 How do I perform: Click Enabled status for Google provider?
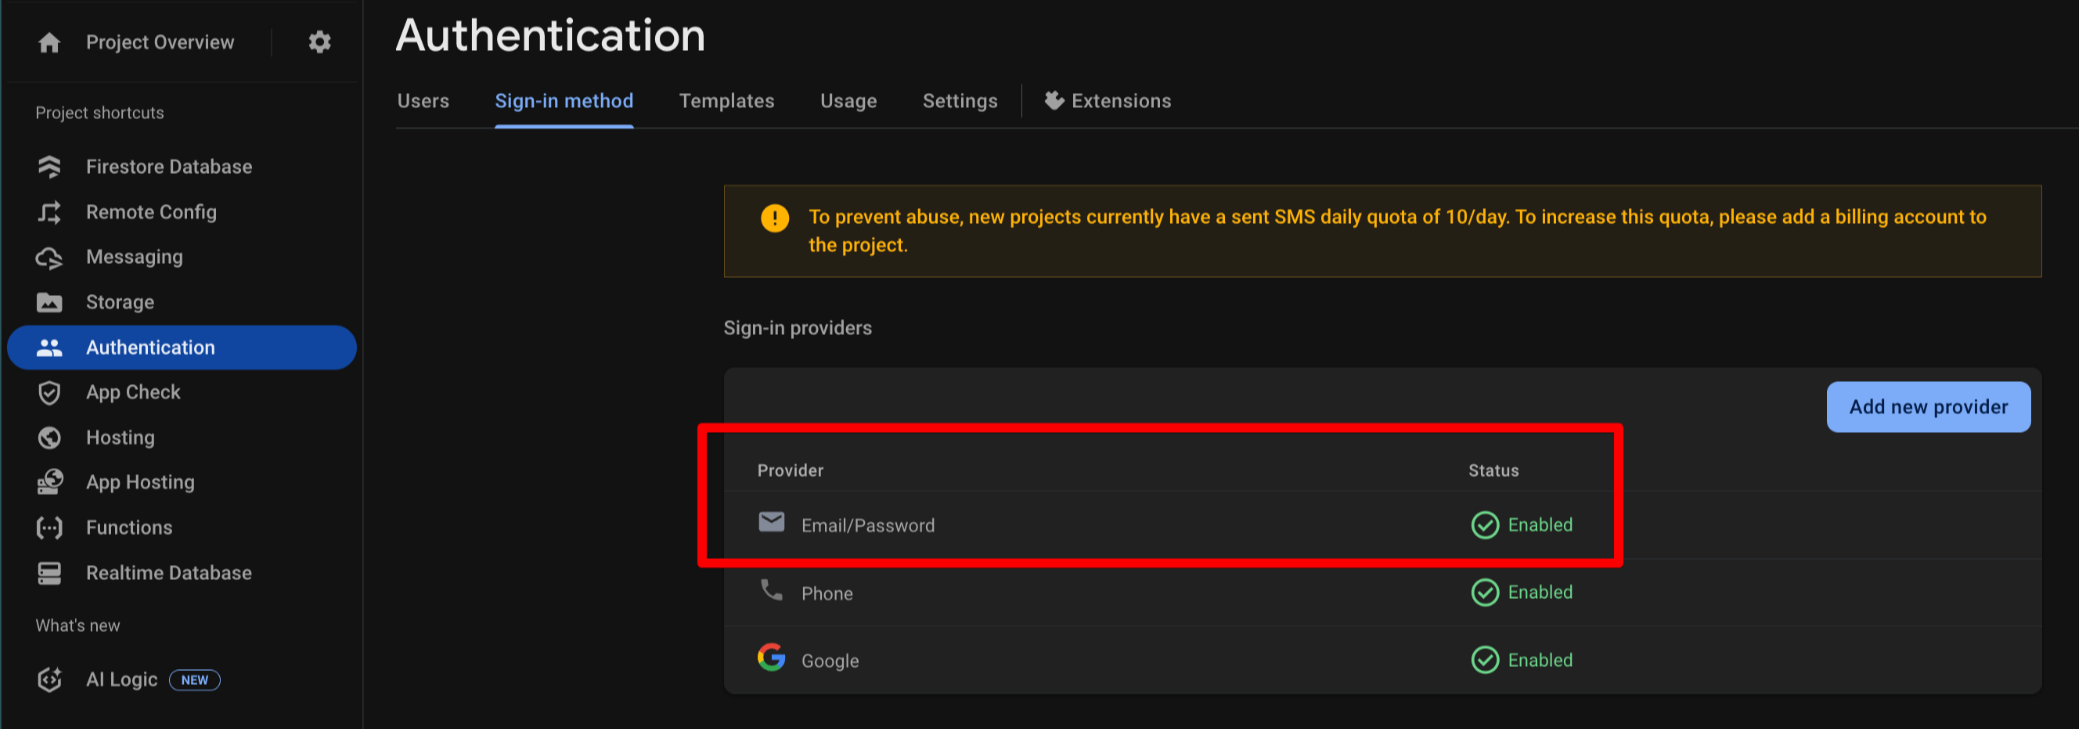[1522, 660]
